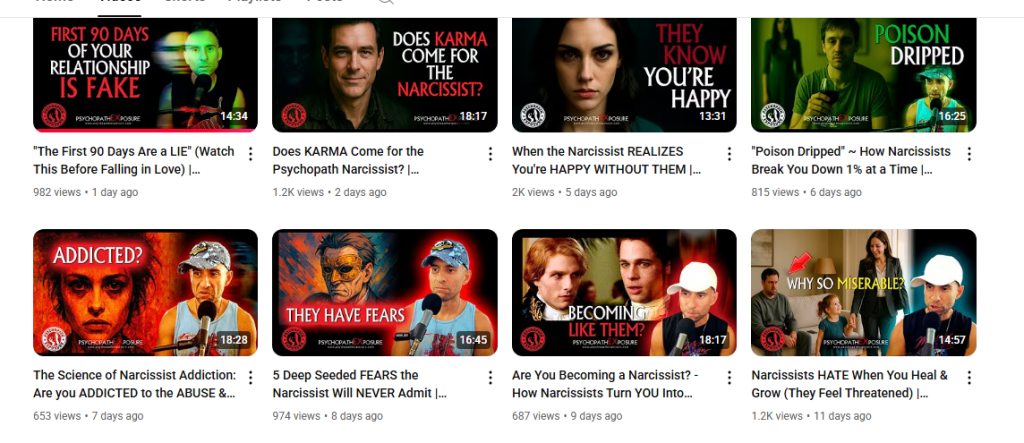Open three-dot menu for Narcissists HATE When You Heal

click(x=969, y=378)
